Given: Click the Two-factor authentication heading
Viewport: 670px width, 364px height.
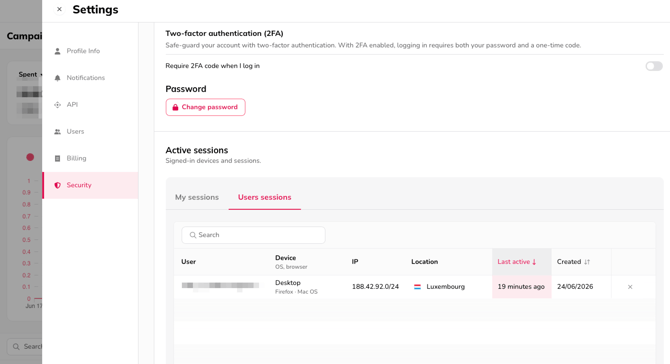Looking at the screenshot, I should [x=224, y=33].
